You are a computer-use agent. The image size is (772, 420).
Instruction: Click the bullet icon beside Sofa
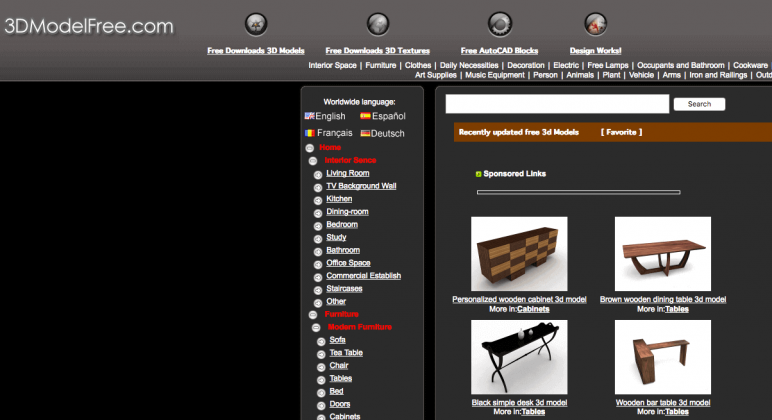321,341
